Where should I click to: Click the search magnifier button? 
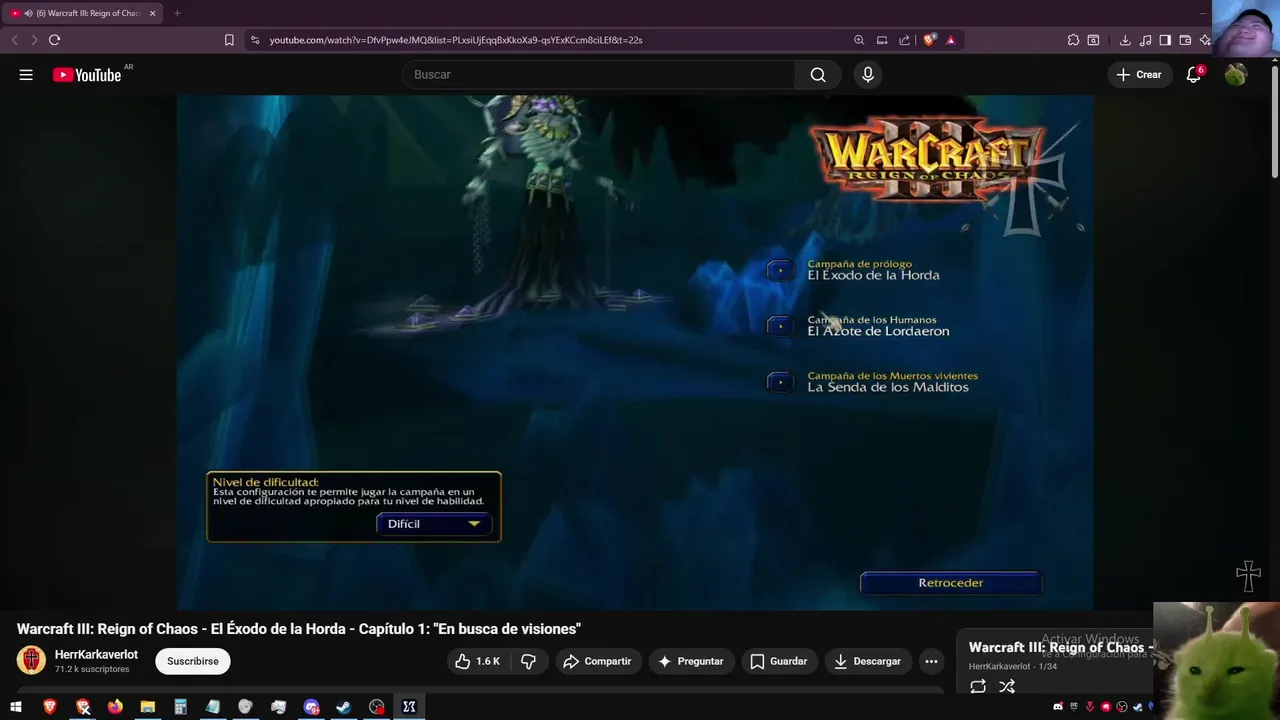[818, 75]
